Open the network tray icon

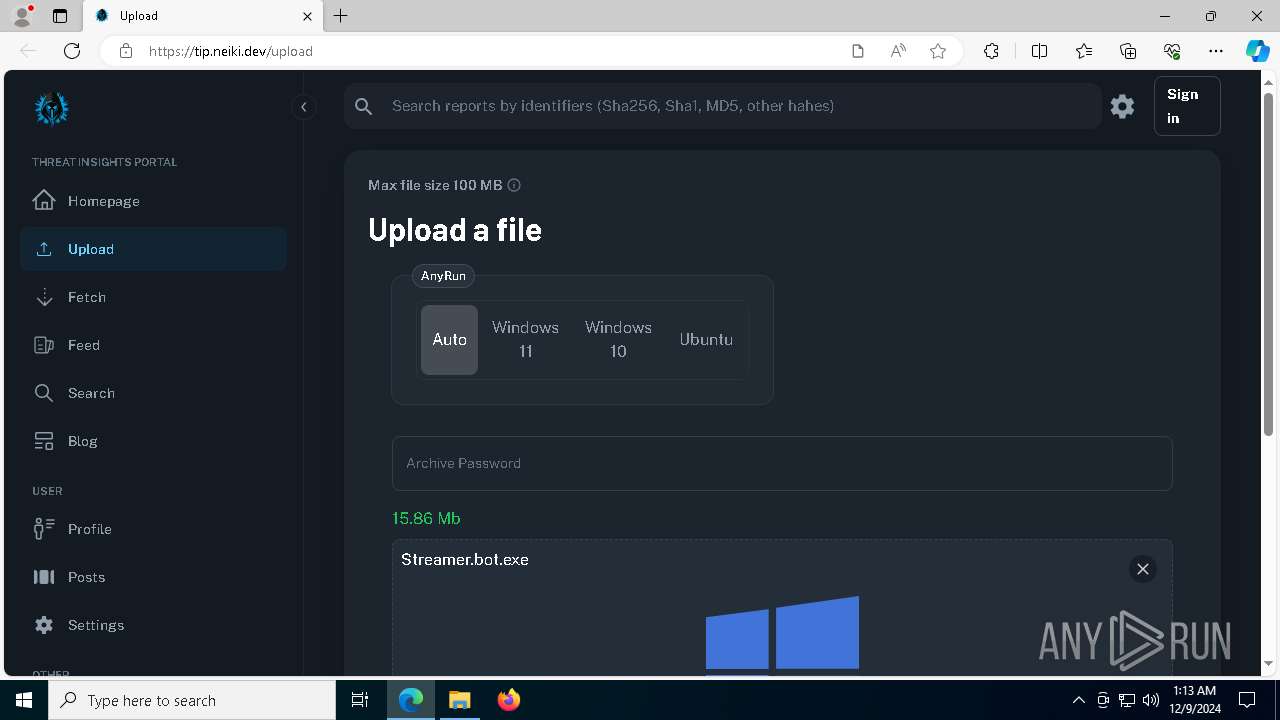click(x=1126, y=700)
